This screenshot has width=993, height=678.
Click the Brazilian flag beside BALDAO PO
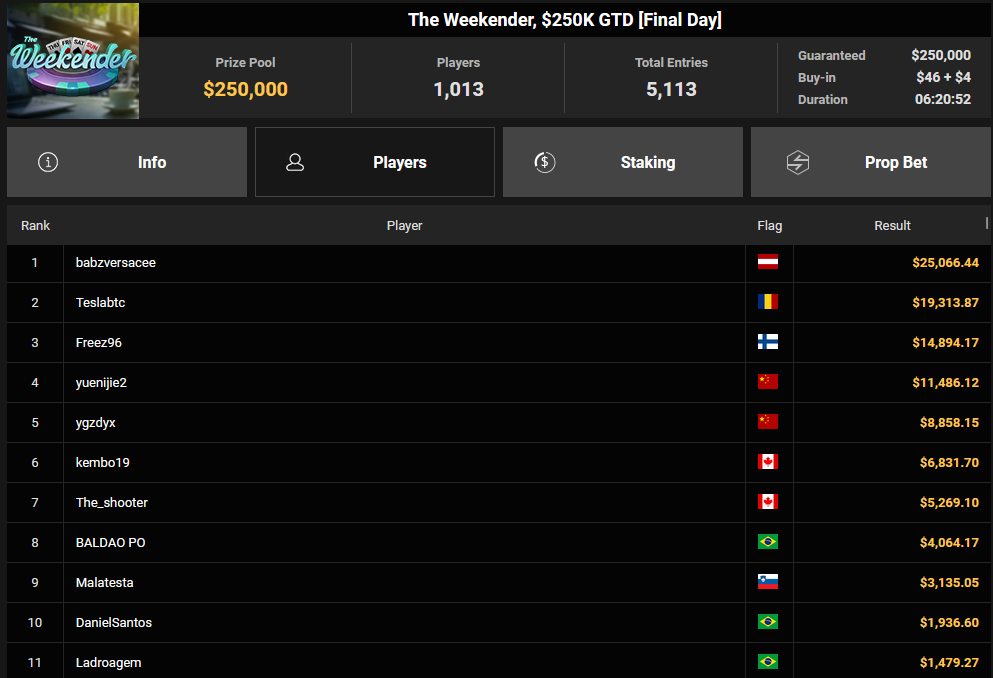tap(768, 542)
